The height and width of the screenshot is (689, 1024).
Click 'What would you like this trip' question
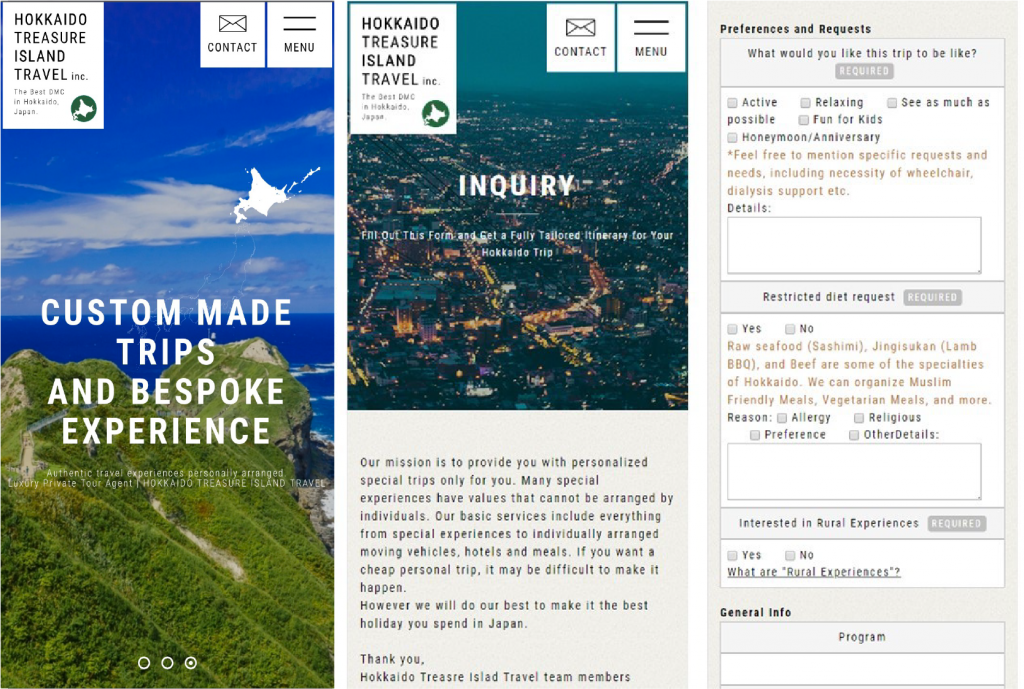pos(862,54)
